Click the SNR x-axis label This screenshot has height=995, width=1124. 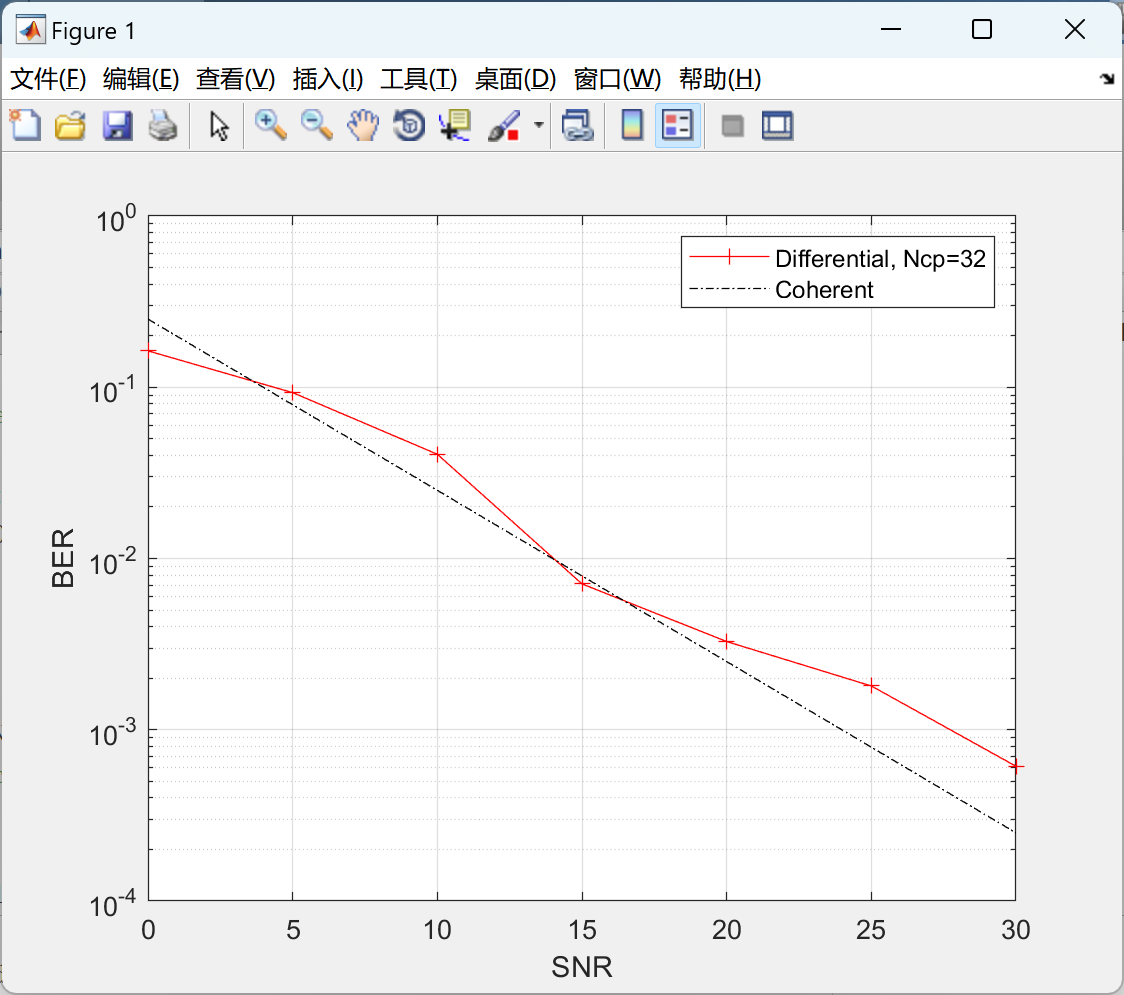582,967
